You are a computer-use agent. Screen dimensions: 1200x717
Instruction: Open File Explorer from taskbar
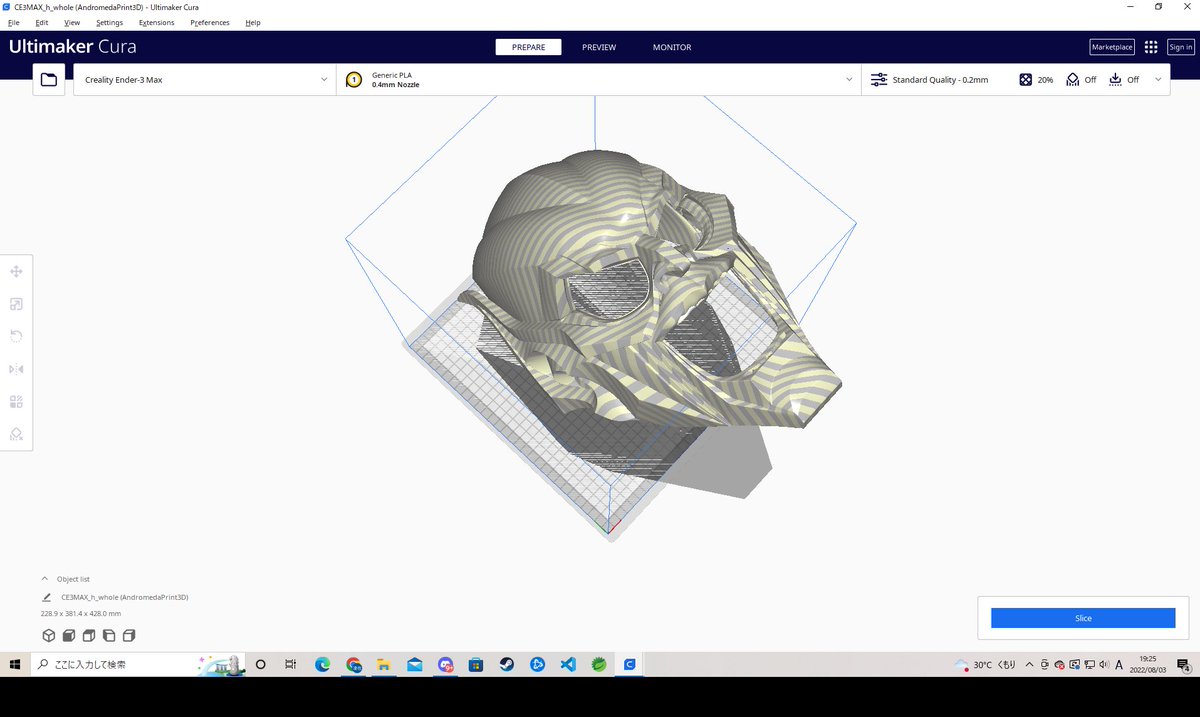[383, 664]
